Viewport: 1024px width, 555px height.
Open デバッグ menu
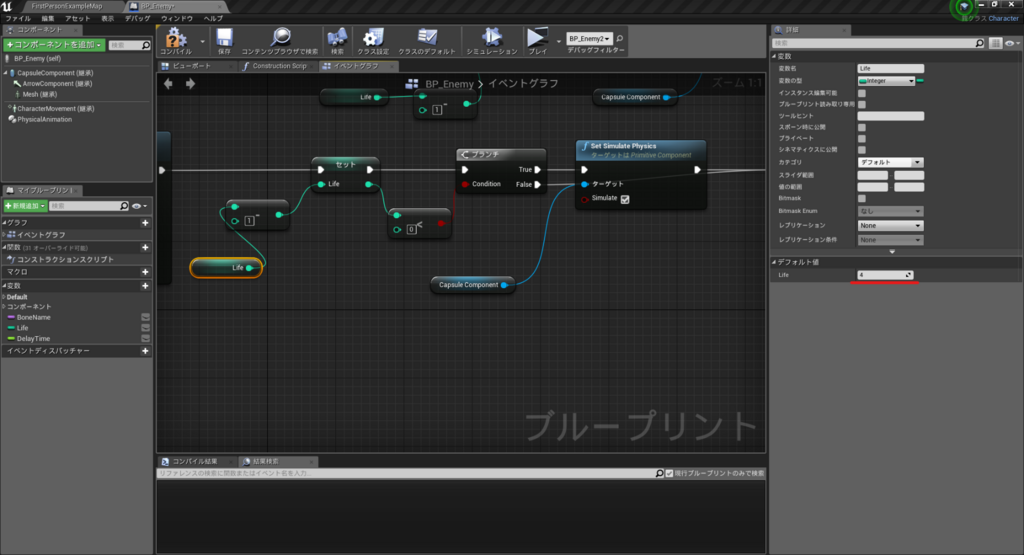(x=138, y=18)
